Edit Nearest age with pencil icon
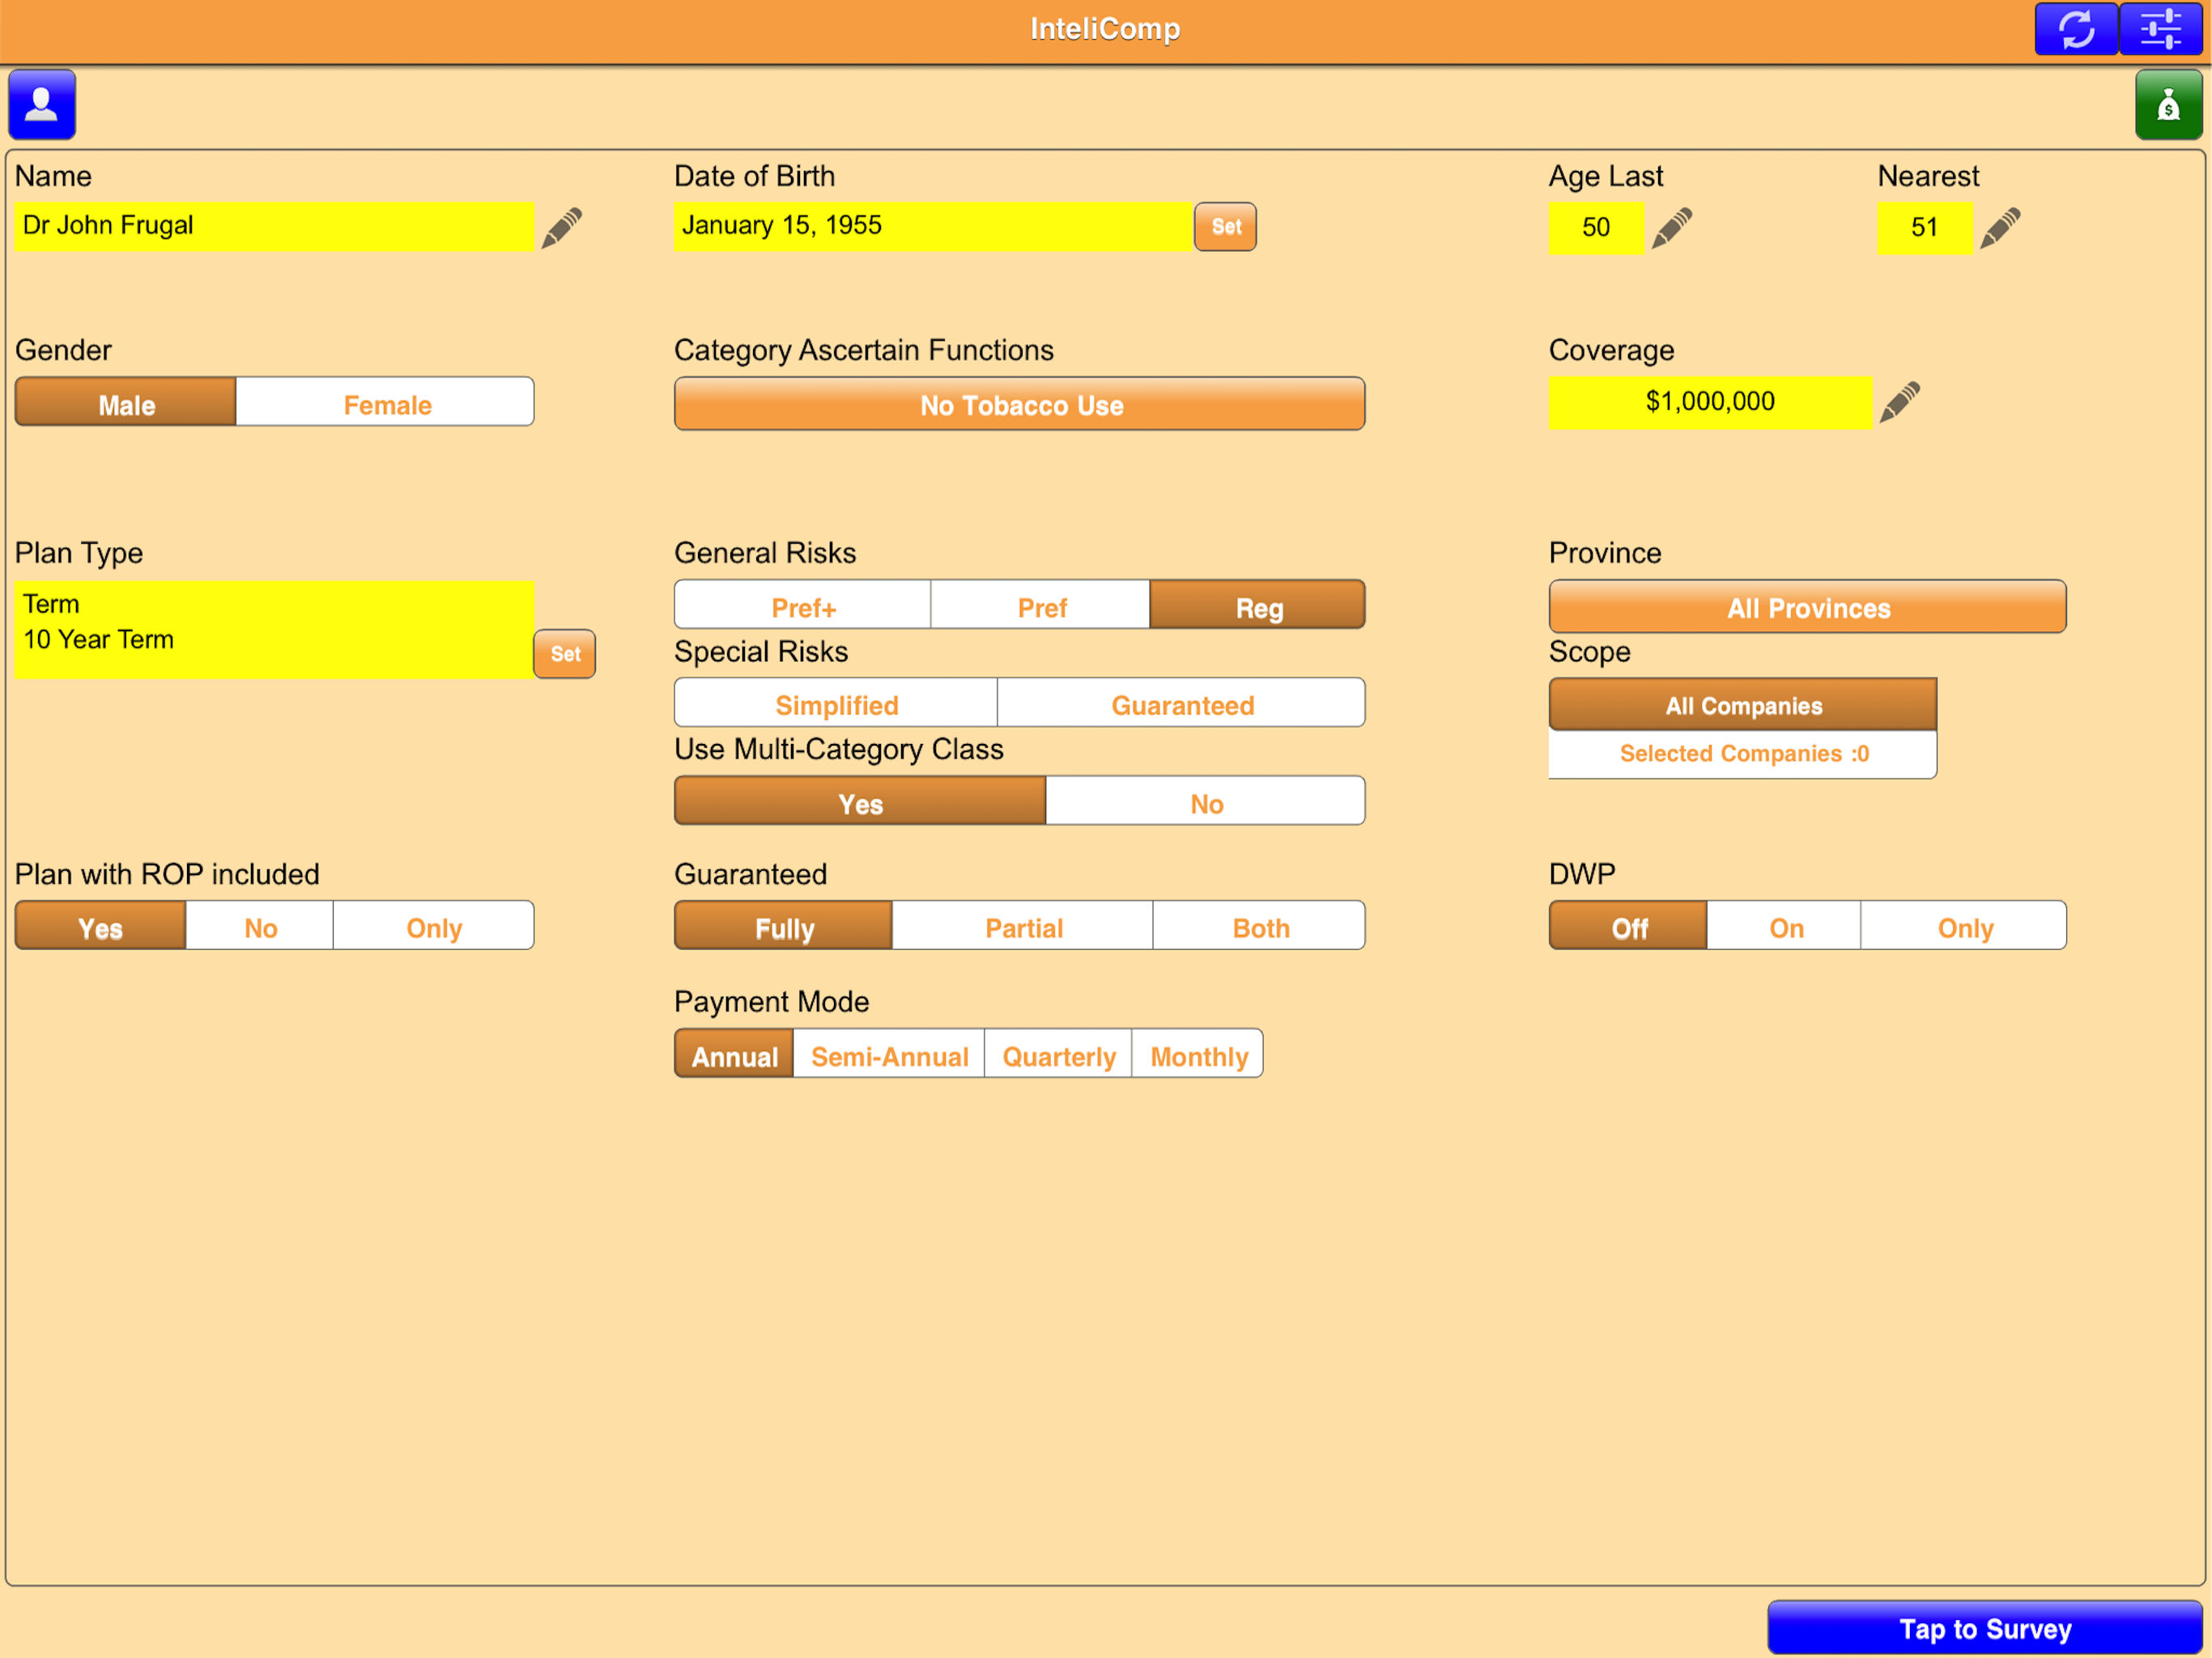The width and height of the screenshot is (2212, 1658). [1999, 228]
